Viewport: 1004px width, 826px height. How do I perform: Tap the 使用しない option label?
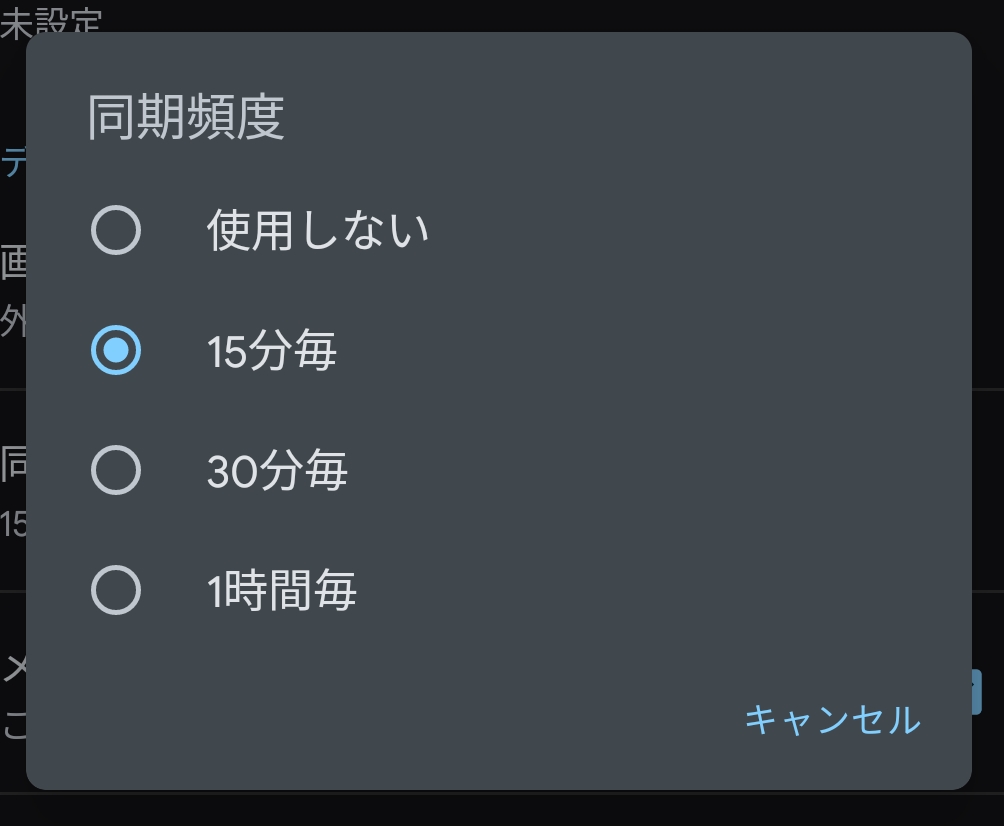[x=318, y=231]
